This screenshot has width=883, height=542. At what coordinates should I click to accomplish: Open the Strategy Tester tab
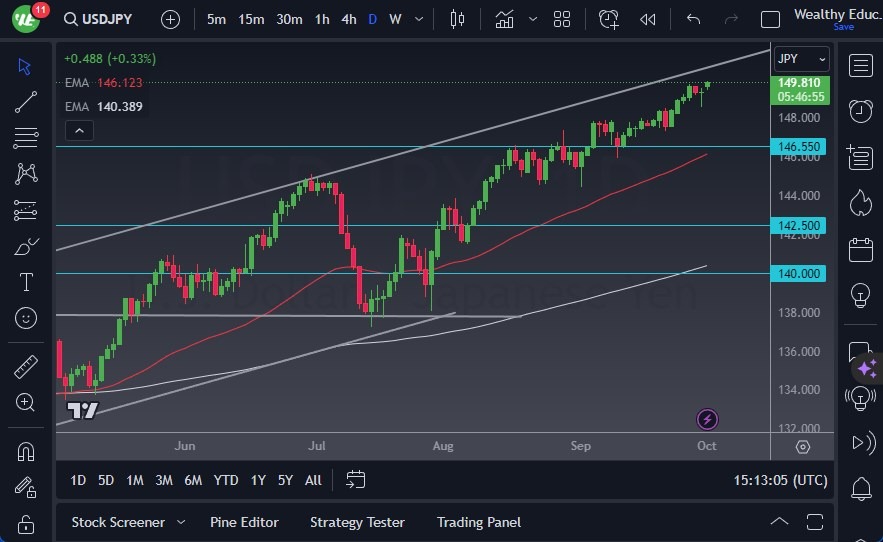pyautogui.click(x=357, y=522)
